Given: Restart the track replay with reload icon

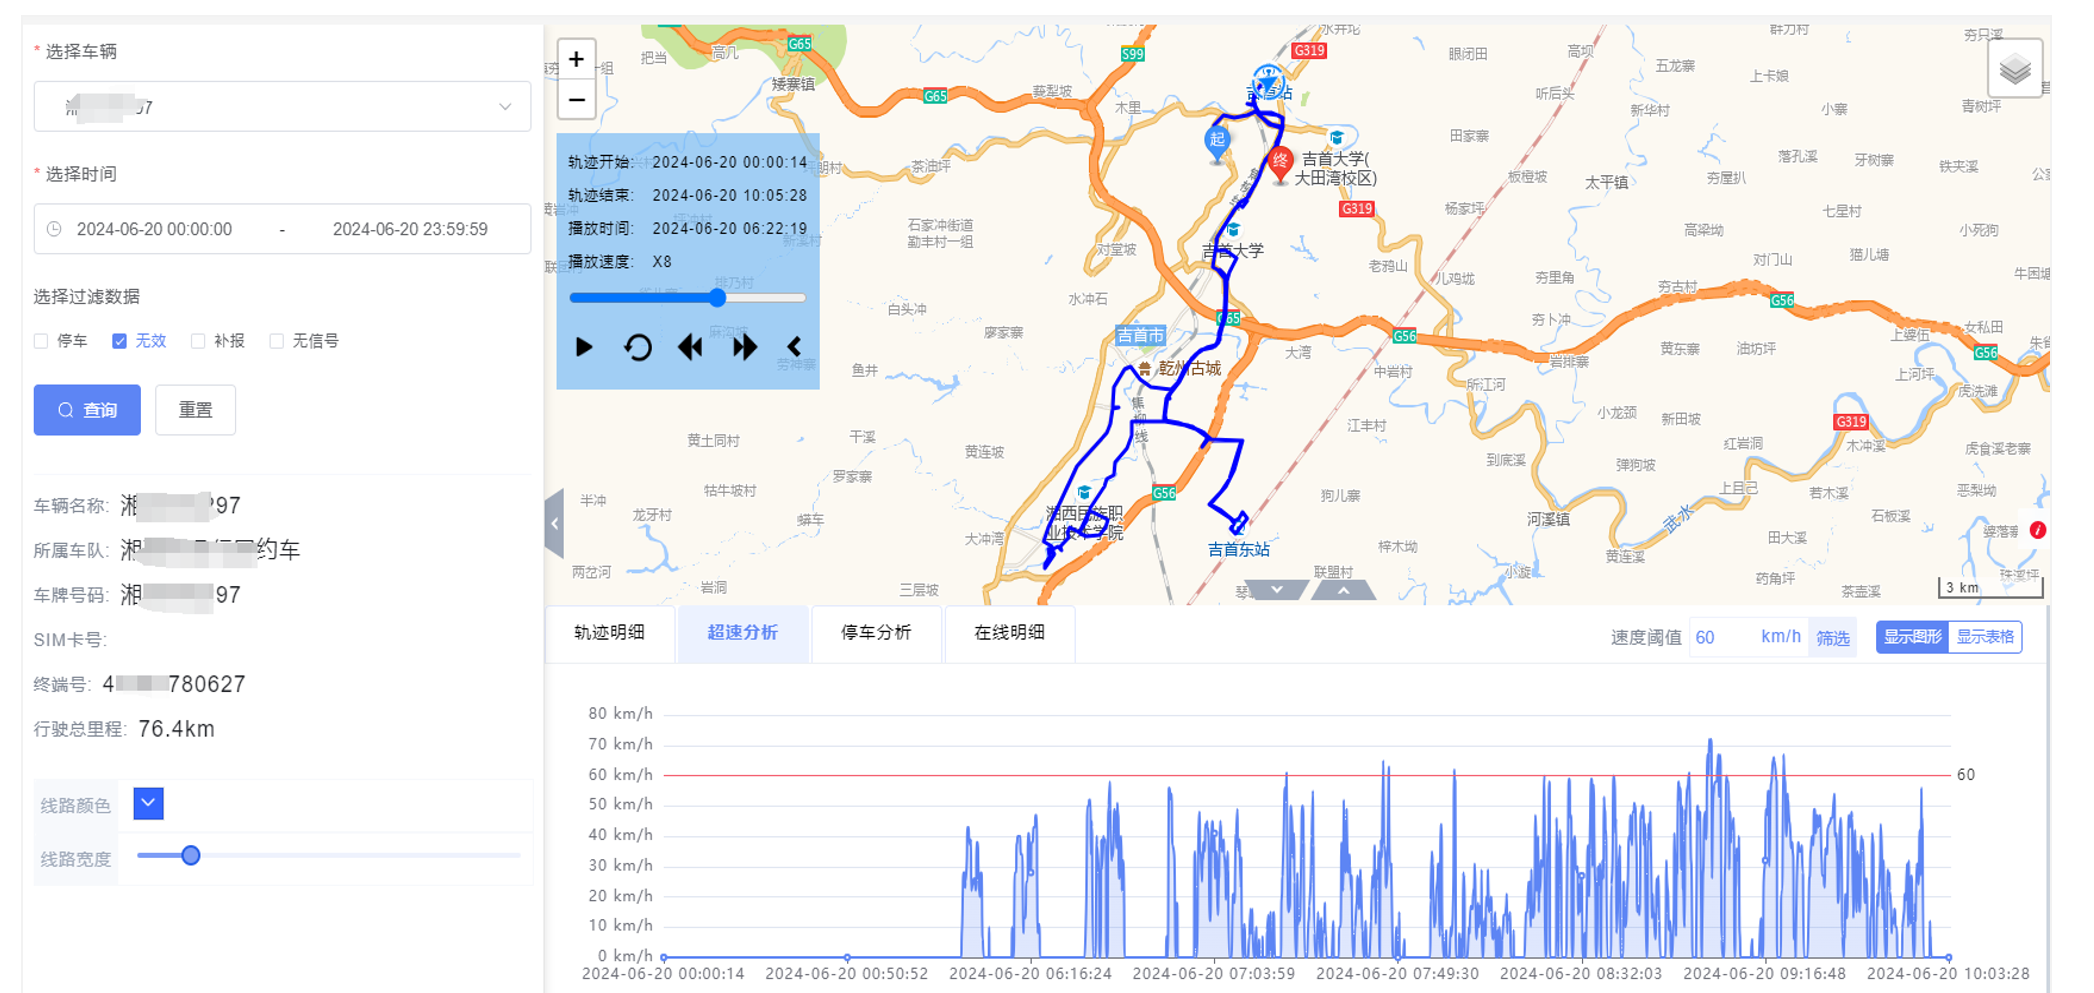Looking at the screenshot, I should pos(638,347).
